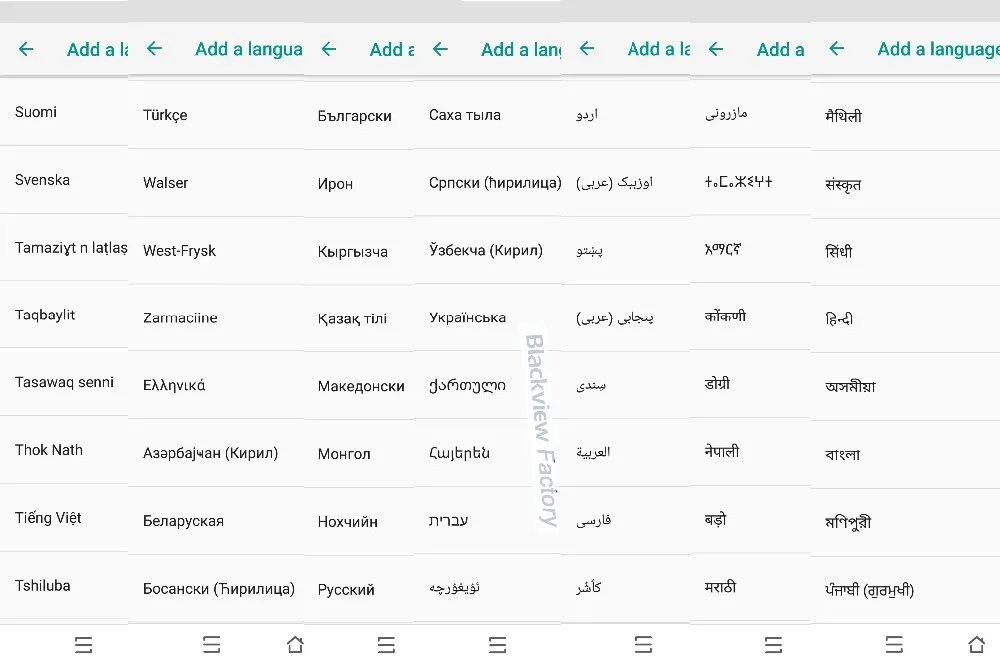
Task: Select हिन्दी from the language list
Action: pyautogui.click(x=905, y=319)
